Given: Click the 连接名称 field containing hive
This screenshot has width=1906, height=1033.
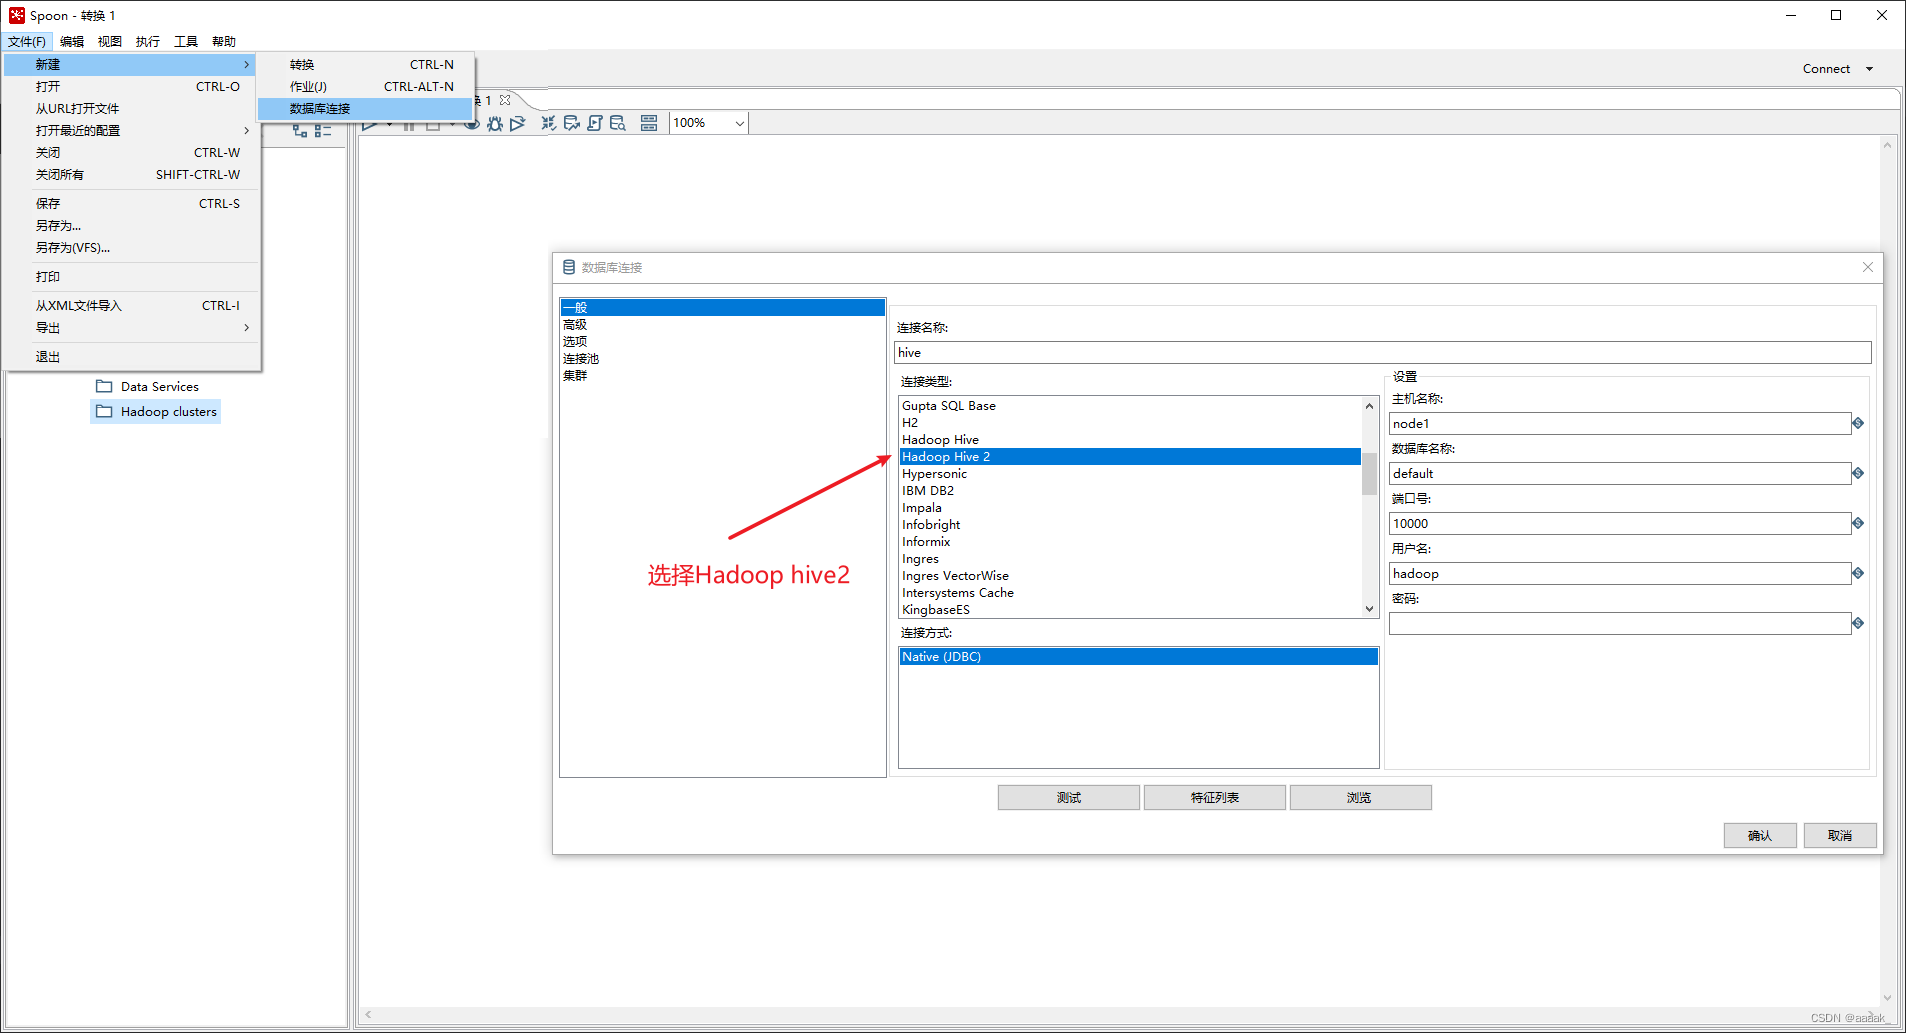Looking at the screenshot, I should click(x=1382, y=352).
